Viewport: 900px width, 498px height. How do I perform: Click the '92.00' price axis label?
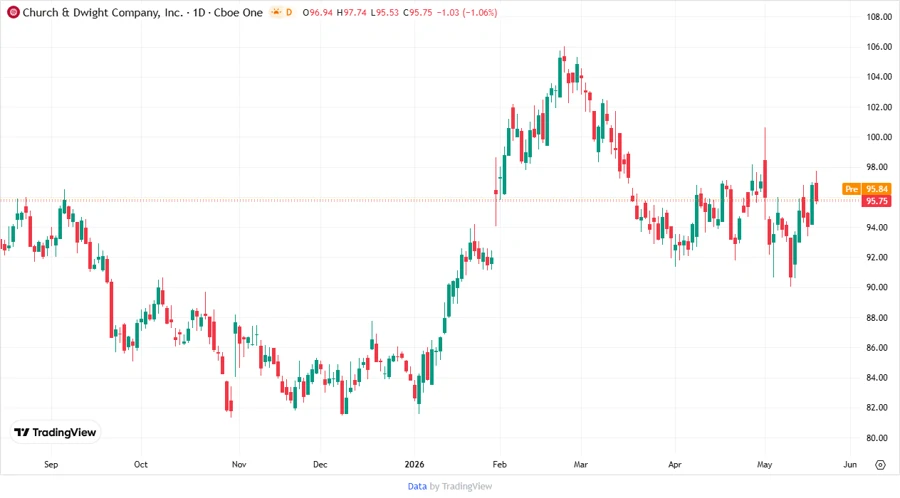879,257
